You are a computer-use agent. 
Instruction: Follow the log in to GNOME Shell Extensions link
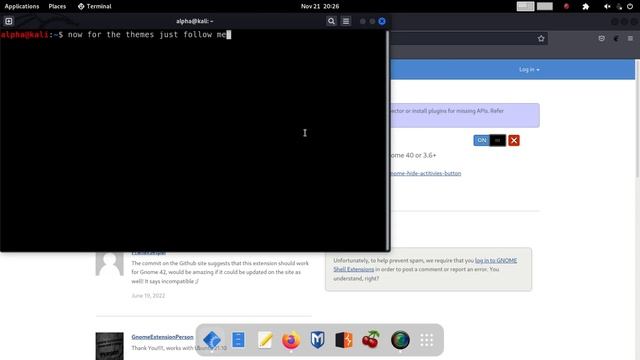(x=425, y=264)
